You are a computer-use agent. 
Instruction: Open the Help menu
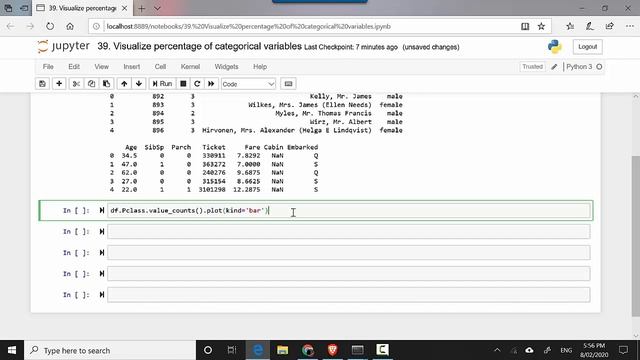pos(260,67)
